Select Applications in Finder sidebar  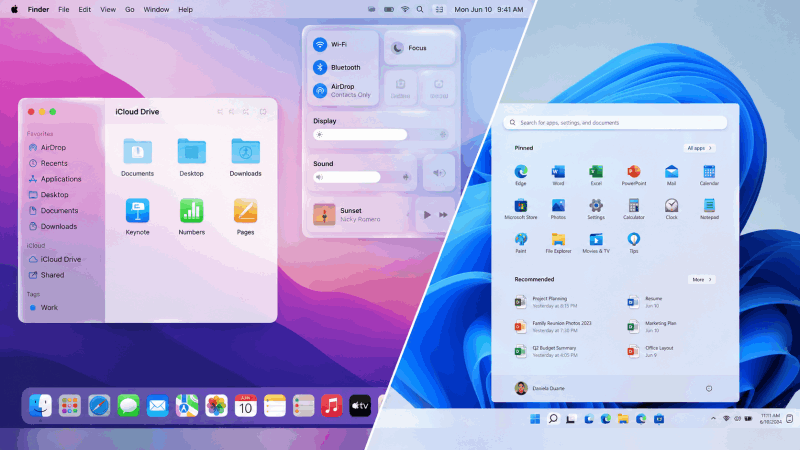tap(61, 179)
